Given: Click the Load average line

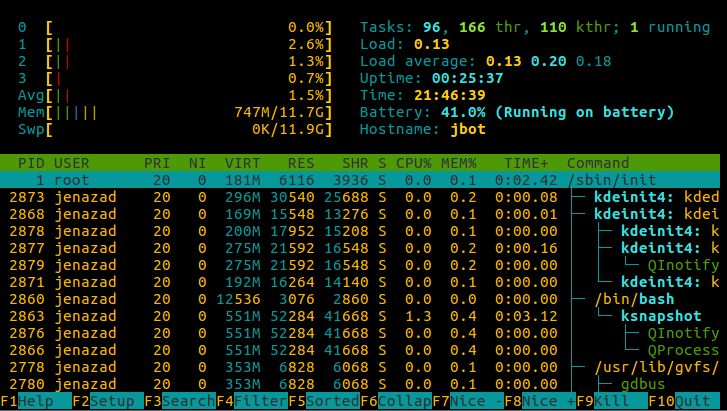Looking at the screenshot, I should pyautogui.click(x=485, y=61).
